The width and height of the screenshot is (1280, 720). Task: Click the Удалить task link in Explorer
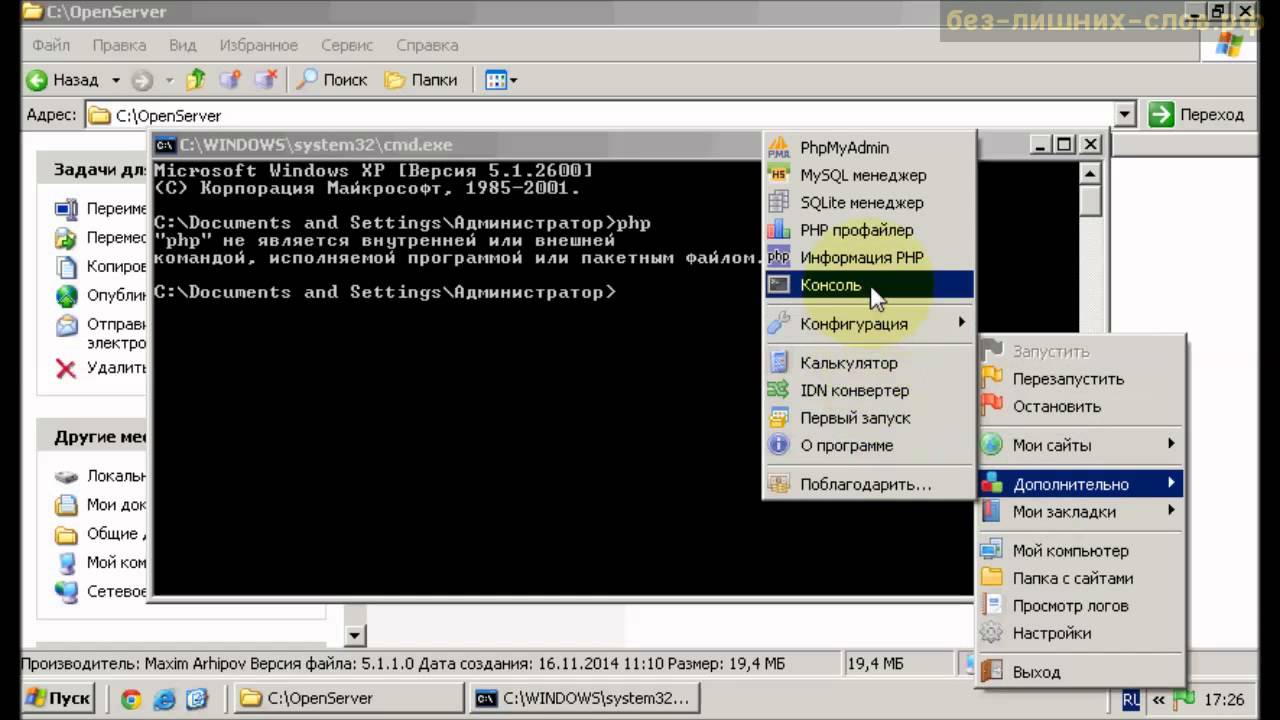(x=101, y=368)
